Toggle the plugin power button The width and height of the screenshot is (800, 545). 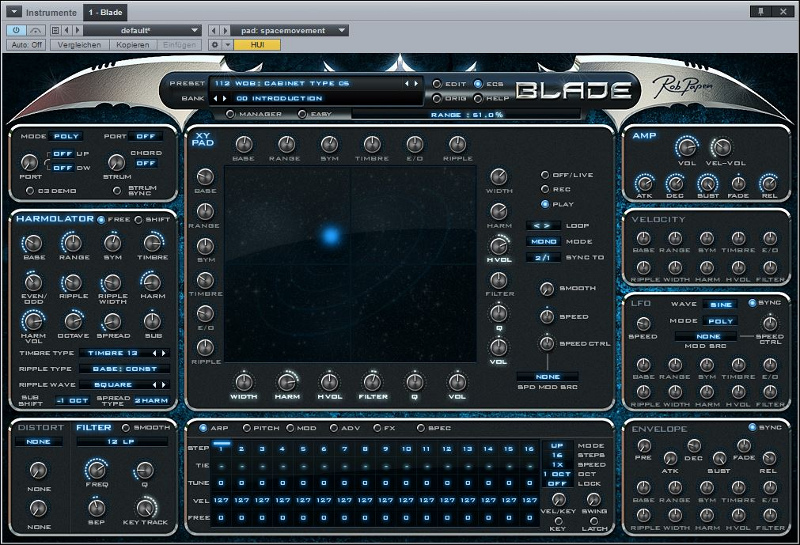point(16,30)
